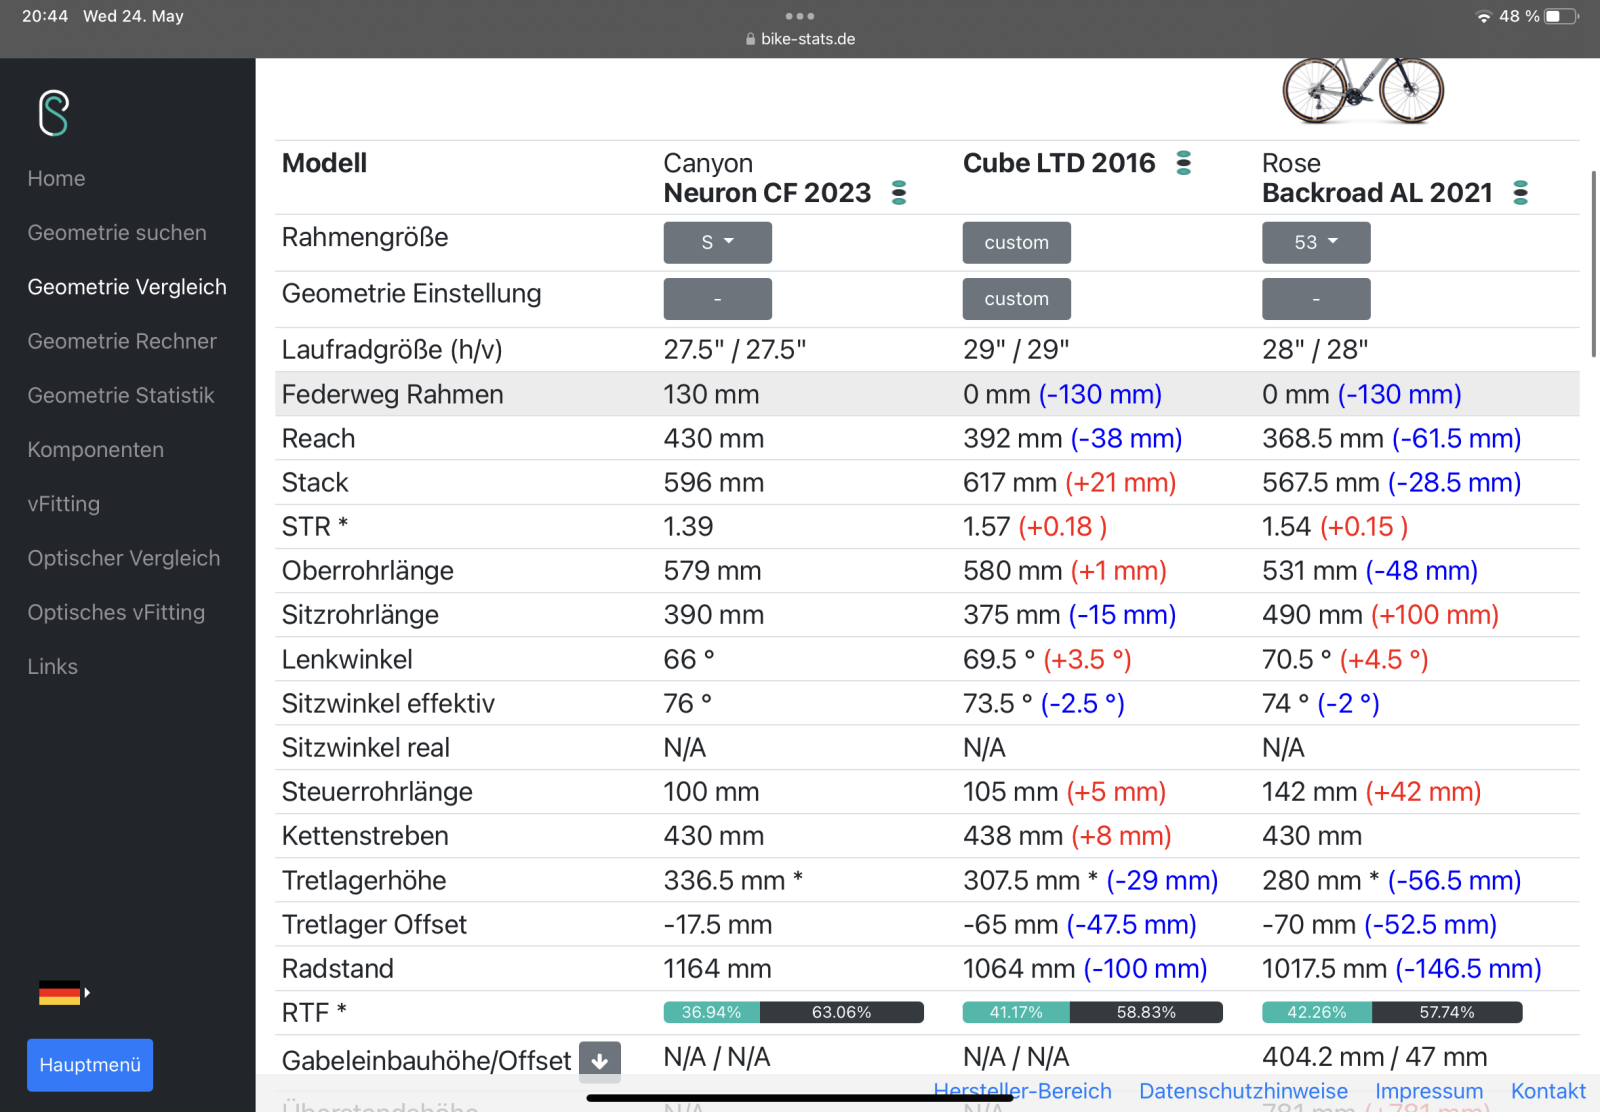This screenshot has height=1112, width=1600.
Task: Click the Canyon RTF ratio bar
Action: [793, 1012]
